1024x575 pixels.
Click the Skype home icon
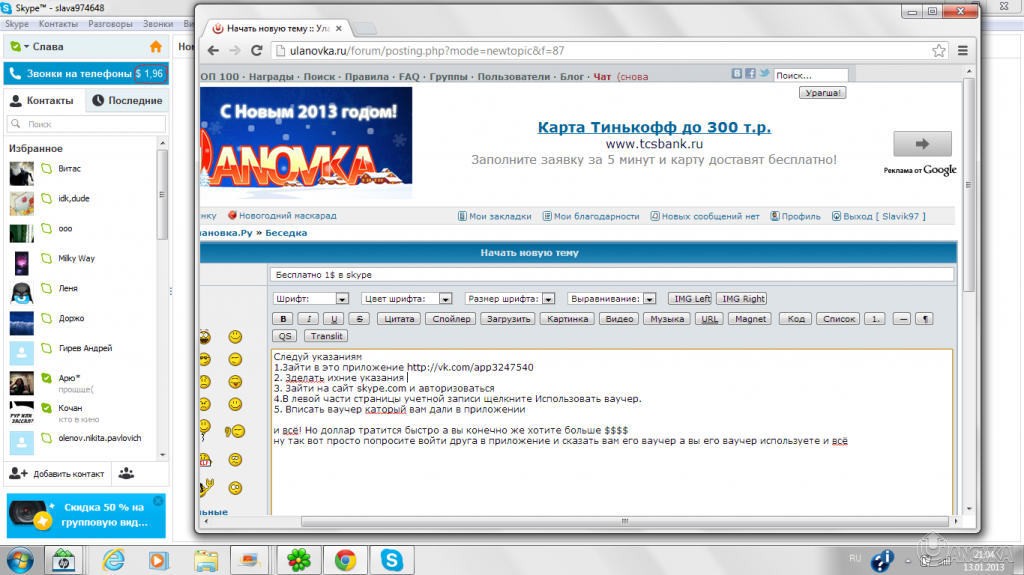coord(155,46)
